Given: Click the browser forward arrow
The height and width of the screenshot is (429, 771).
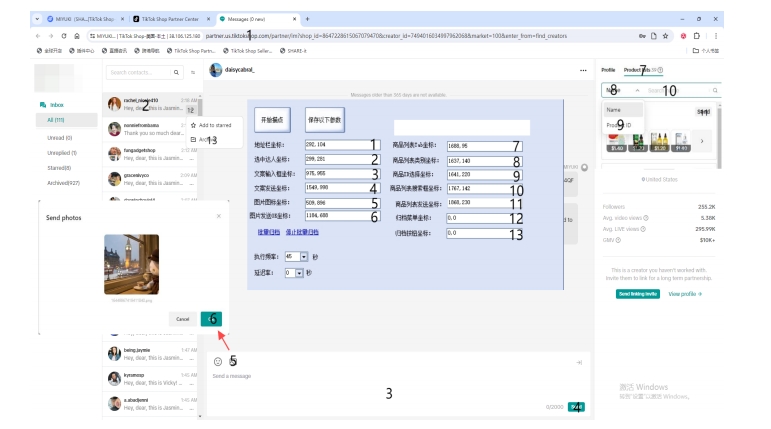Looking at the screenshot, I should click(51, 36).
